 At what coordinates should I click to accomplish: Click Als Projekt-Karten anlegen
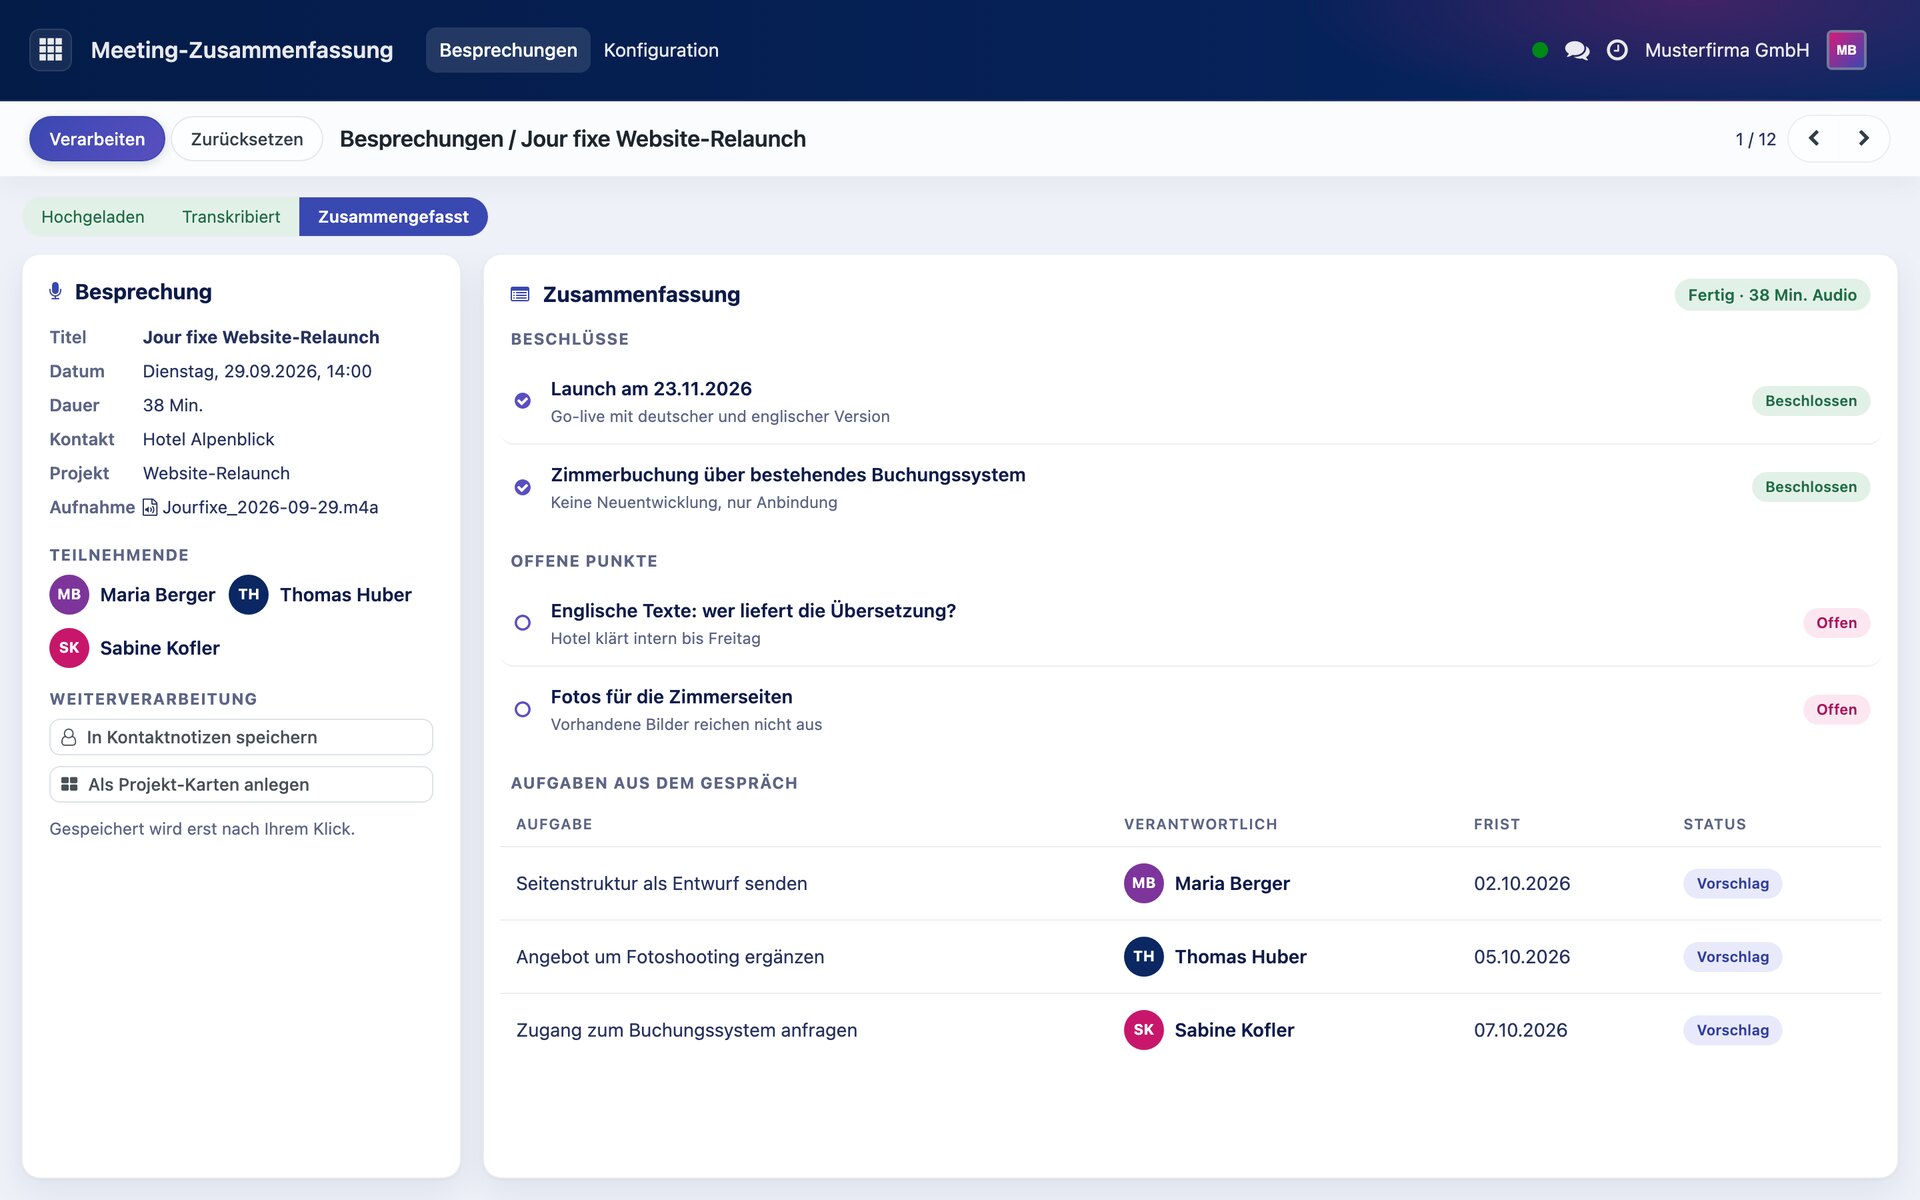[241, 784]
